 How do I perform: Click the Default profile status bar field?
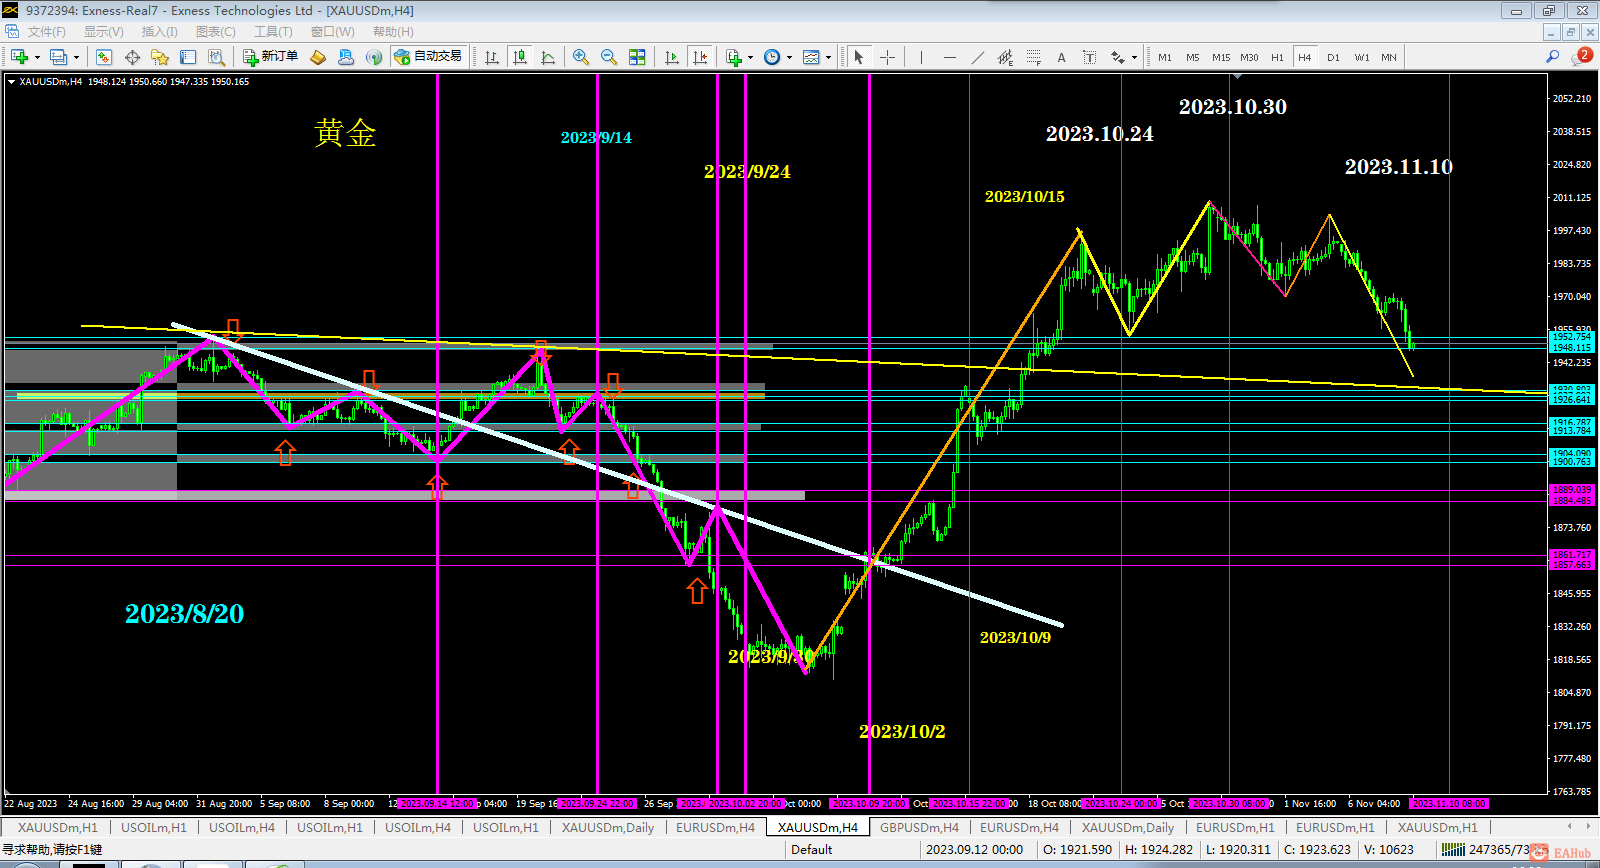click(x=850, y=850)
